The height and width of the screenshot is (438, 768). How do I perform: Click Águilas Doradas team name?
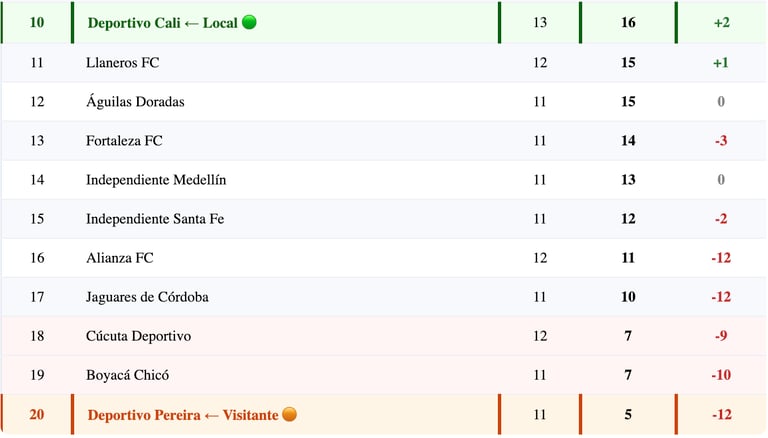[135, 101]
